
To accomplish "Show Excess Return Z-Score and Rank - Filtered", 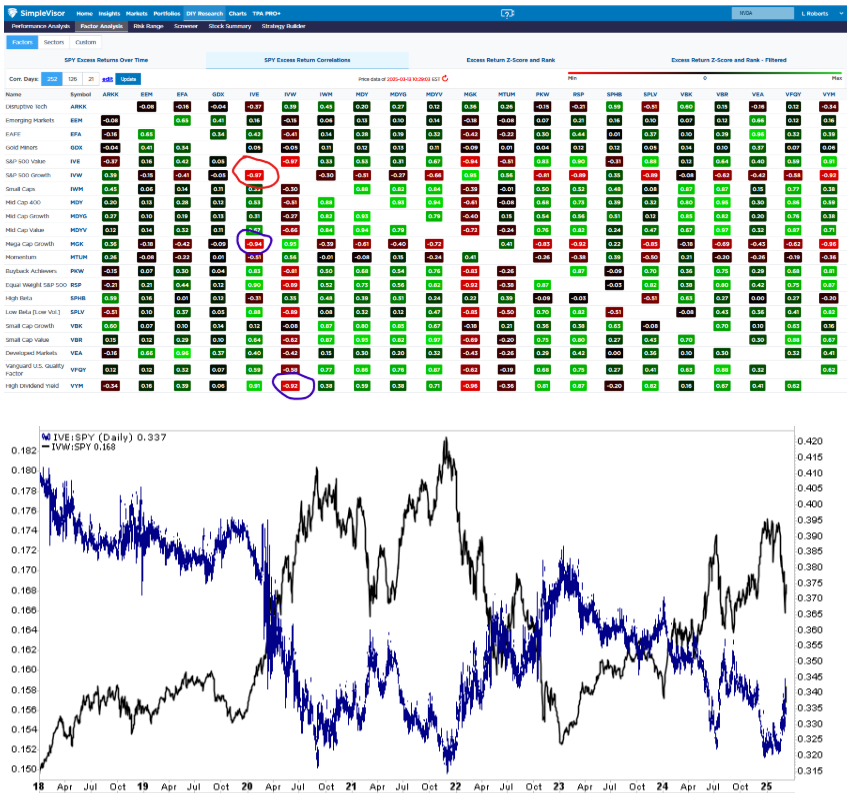I will click(729, 60).
